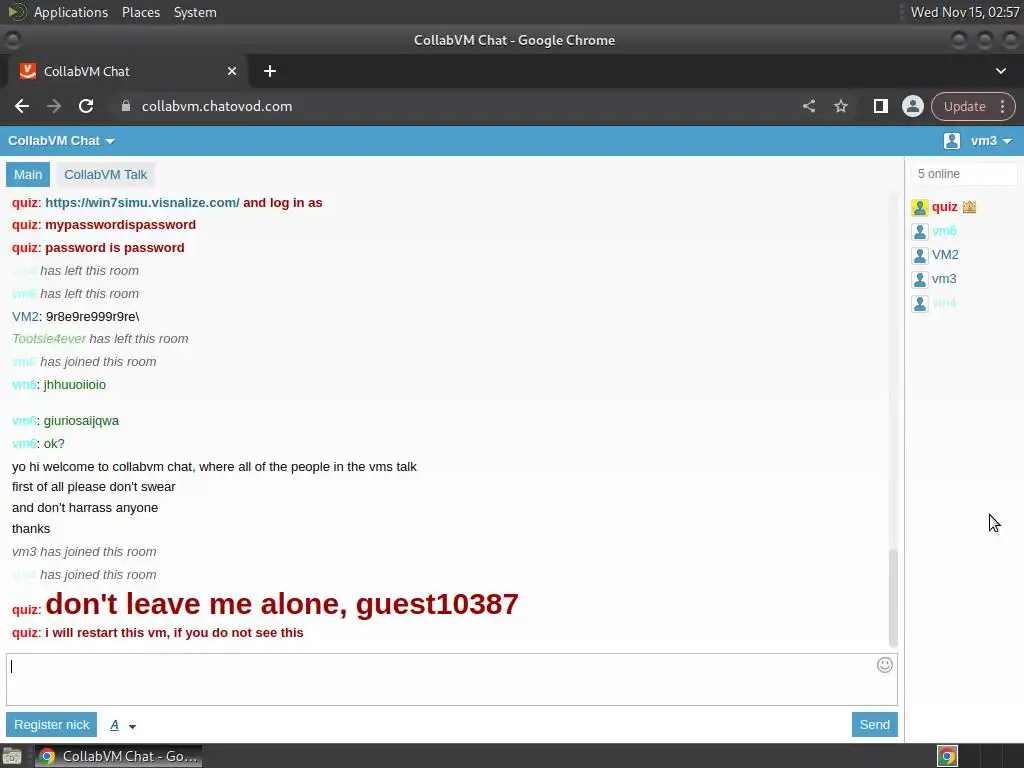The width and height of the screenshot is (1024, 768).
Task: Open the Applications menu
Action: (71, 12)
